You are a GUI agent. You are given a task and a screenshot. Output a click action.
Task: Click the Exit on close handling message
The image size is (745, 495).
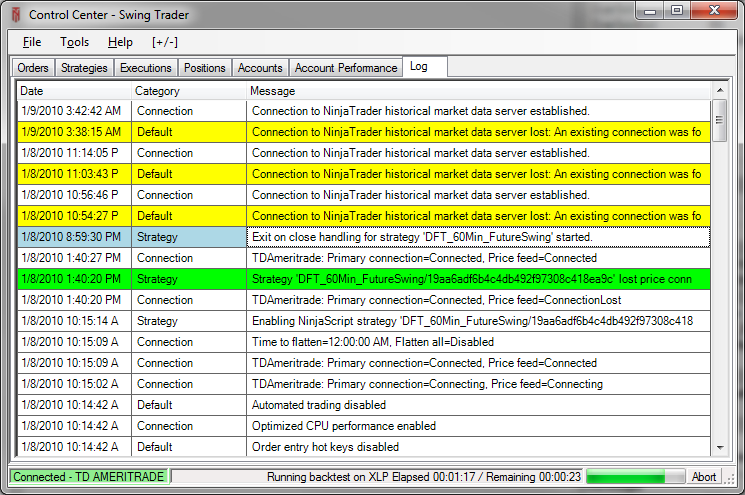pyautogui.click(x=478, y=237)
